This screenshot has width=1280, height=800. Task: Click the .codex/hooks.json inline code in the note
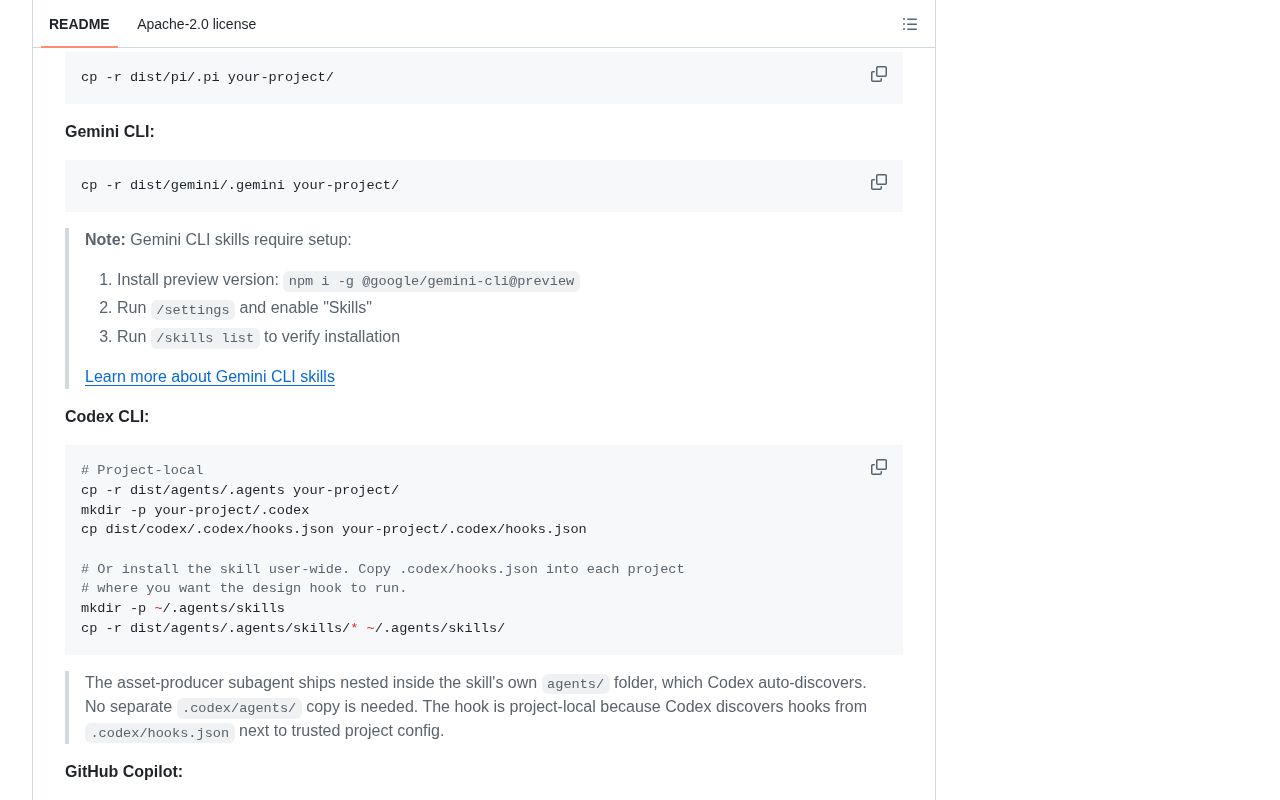point(160,733)
